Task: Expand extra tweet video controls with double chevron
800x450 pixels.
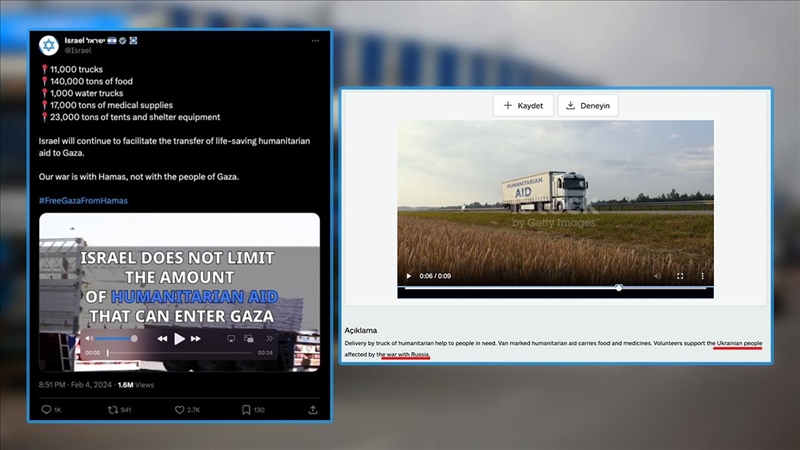Action: (269, 339)
